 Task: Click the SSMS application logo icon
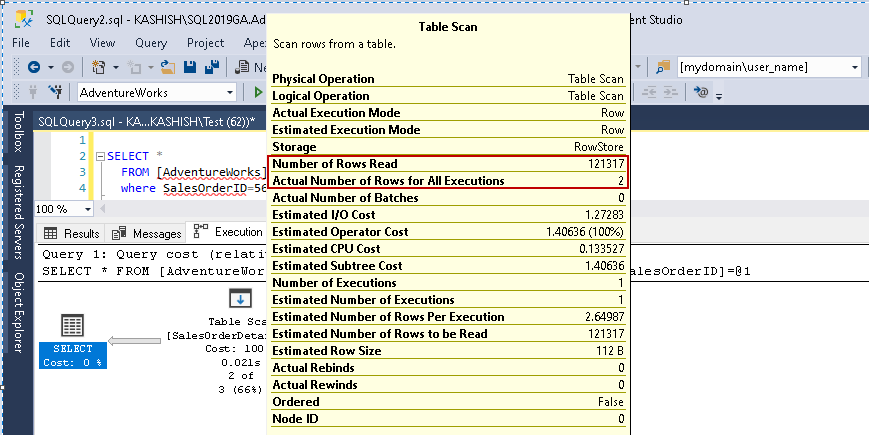coord(24,19)
